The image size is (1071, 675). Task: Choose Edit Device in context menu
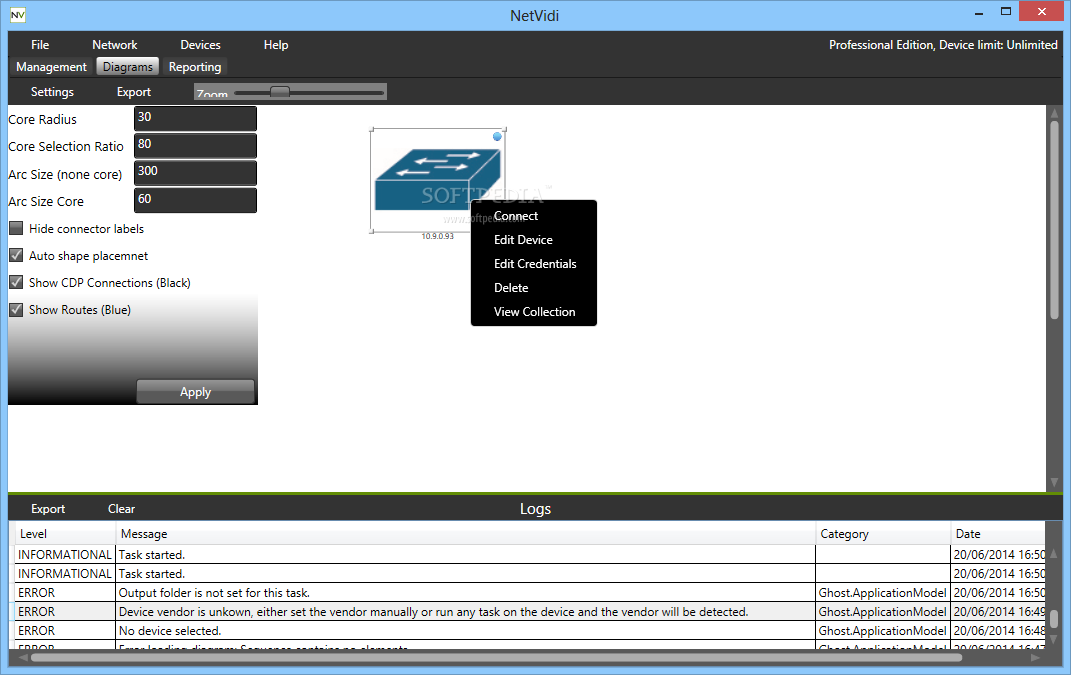coord(523,240)
